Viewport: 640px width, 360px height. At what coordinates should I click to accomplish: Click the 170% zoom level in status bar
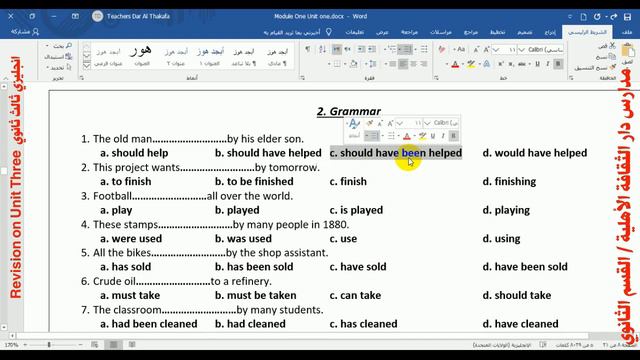pyautogui.click(x=11, y=345)
